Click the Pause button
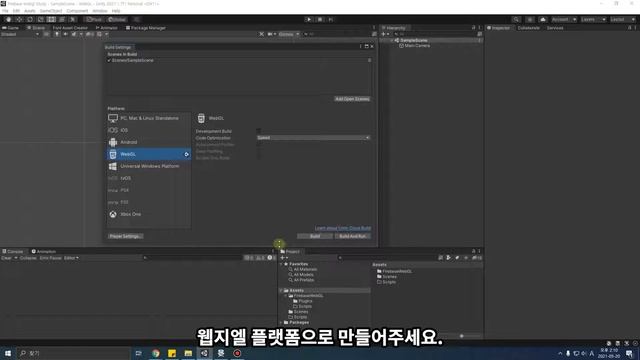The image size is (640, 360). pyautogui.click(x=320, y=20)
